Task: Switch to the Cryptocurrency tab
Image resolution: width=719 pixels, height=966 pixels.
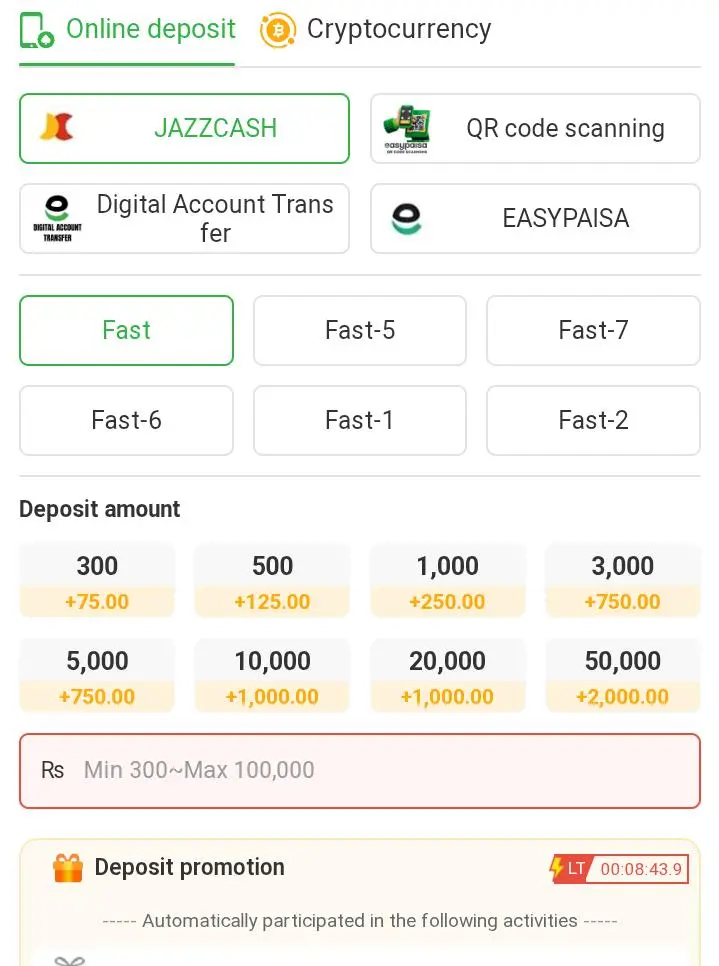Action: [x=375, y=30]
